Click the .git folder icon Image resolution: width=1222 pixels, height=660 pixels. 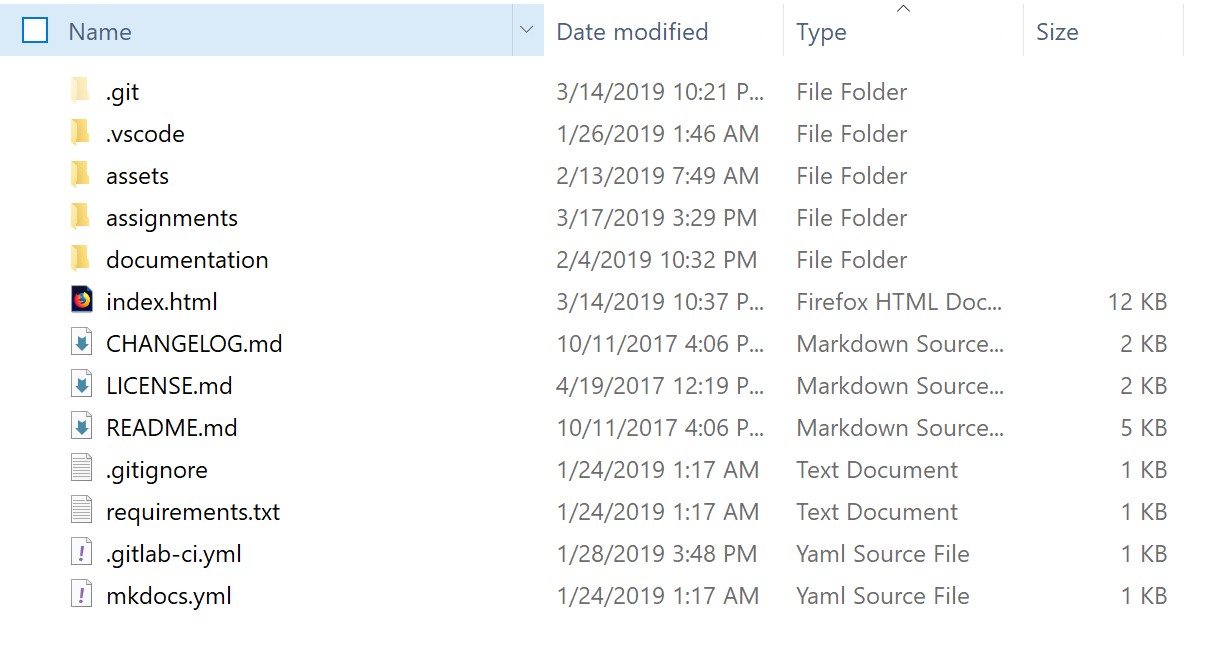click(81, 91)
